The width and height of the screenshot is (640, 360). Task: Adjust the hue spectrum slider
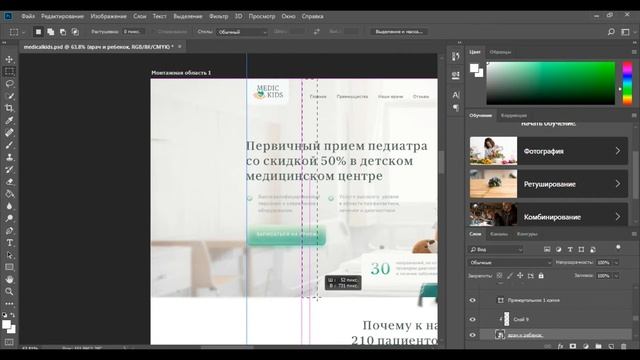pyautogui.click(x=627, y=83)
